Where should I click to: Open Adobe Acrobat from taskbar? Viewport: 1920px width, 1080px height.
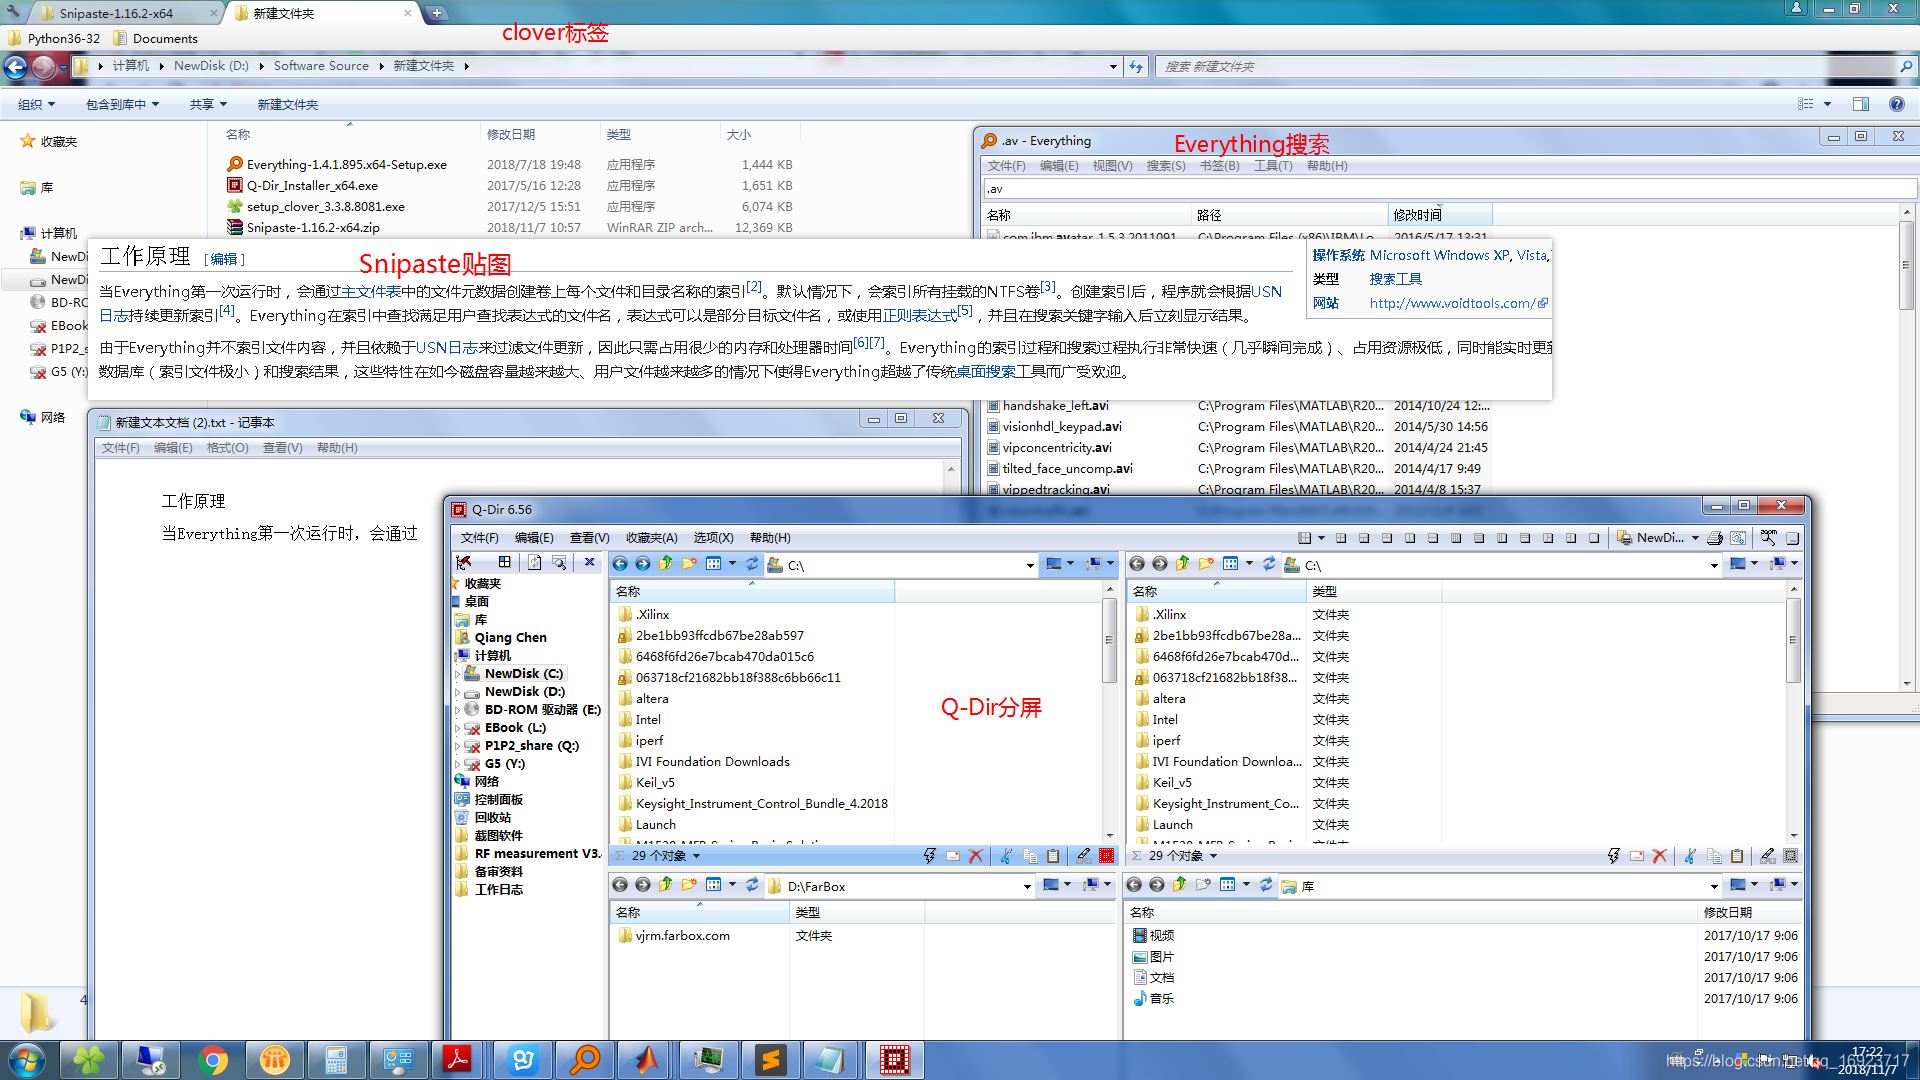[459, 1059]
